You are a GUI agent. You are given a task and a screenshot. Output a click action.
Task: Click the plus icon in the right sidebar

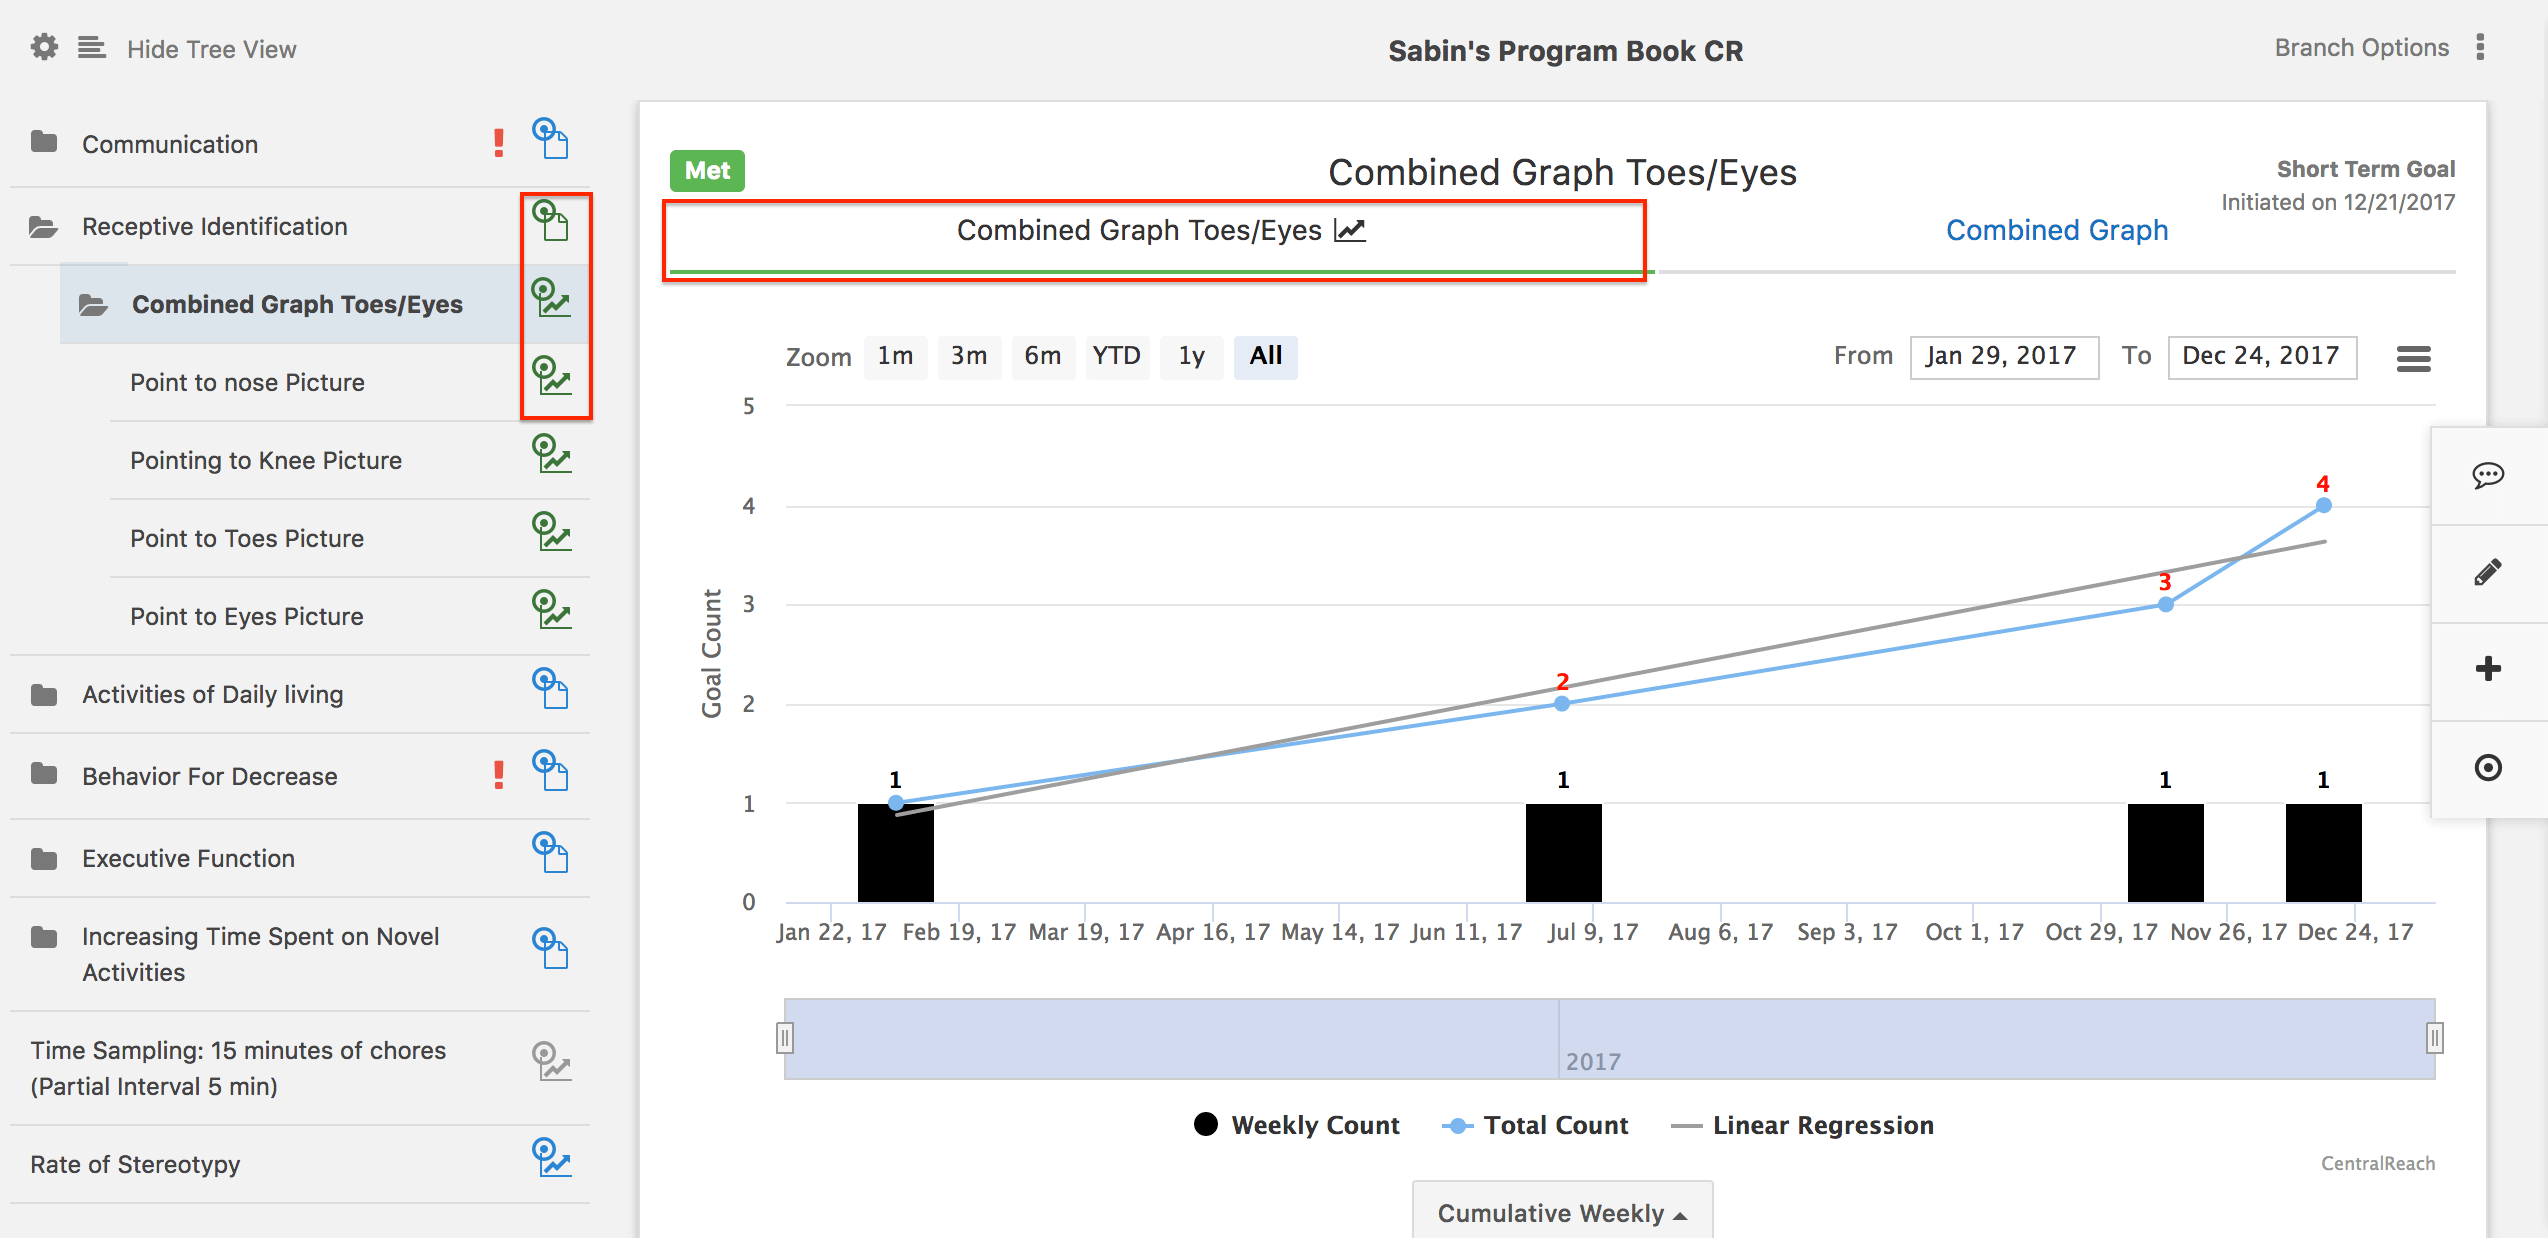pos(2489,669)
